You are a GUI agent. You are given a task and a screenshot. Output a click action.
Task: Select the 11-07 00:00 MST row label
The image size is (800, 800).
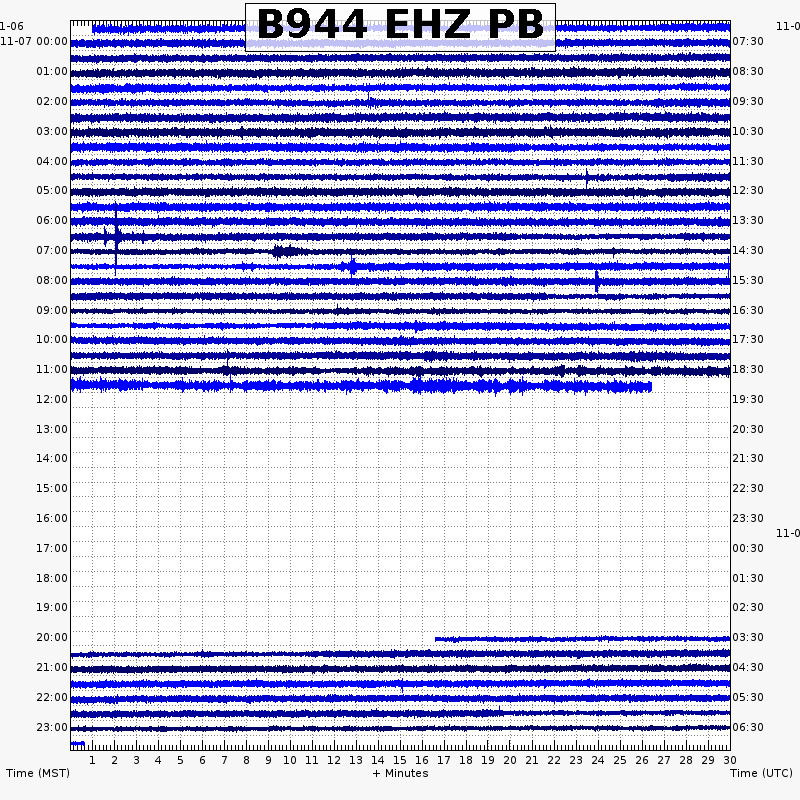click(x=34, y=41)
